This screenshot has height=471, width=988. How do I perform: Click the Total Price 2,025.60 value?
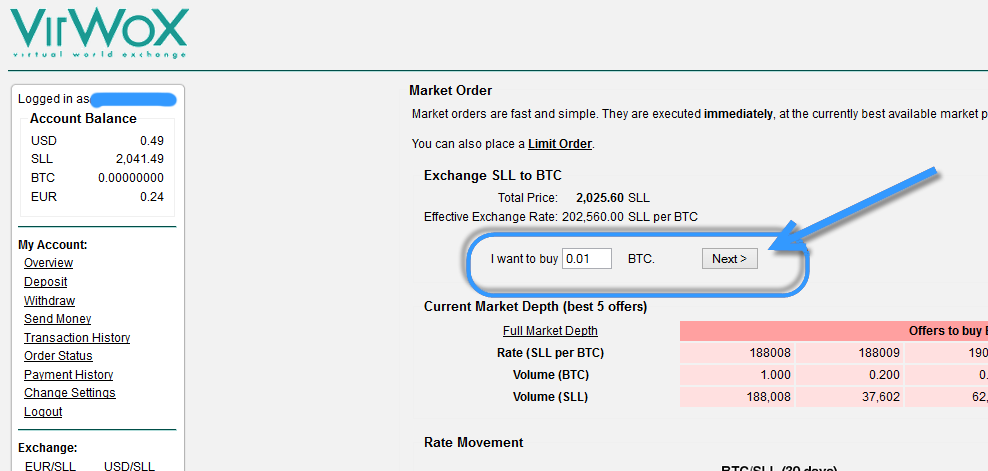599,198
